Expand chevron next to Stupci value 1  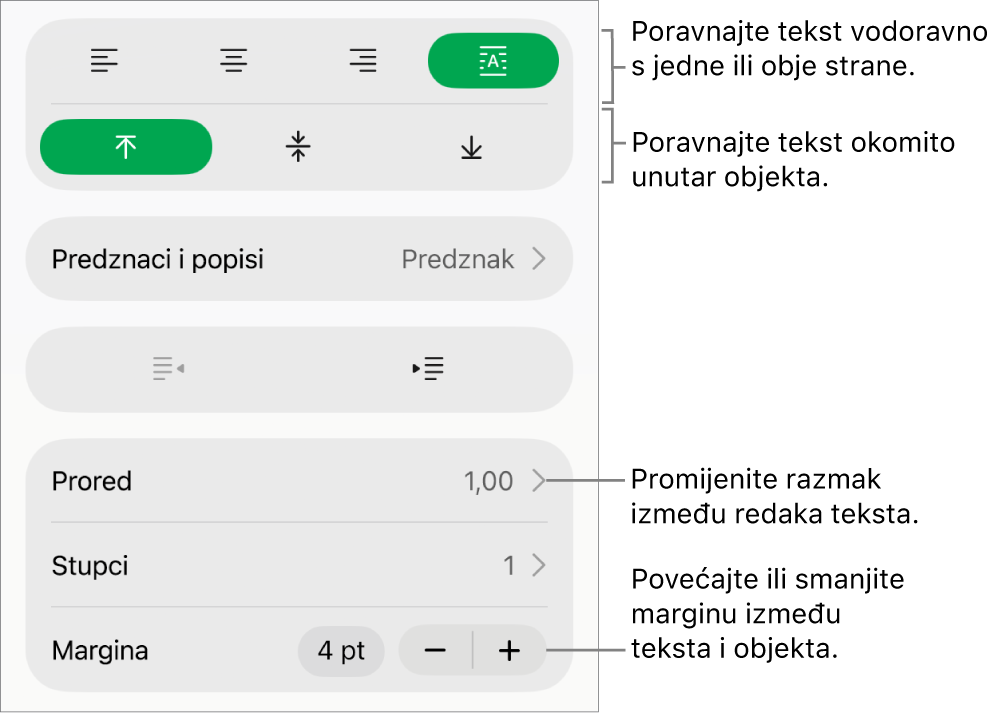tap(539, 565)
